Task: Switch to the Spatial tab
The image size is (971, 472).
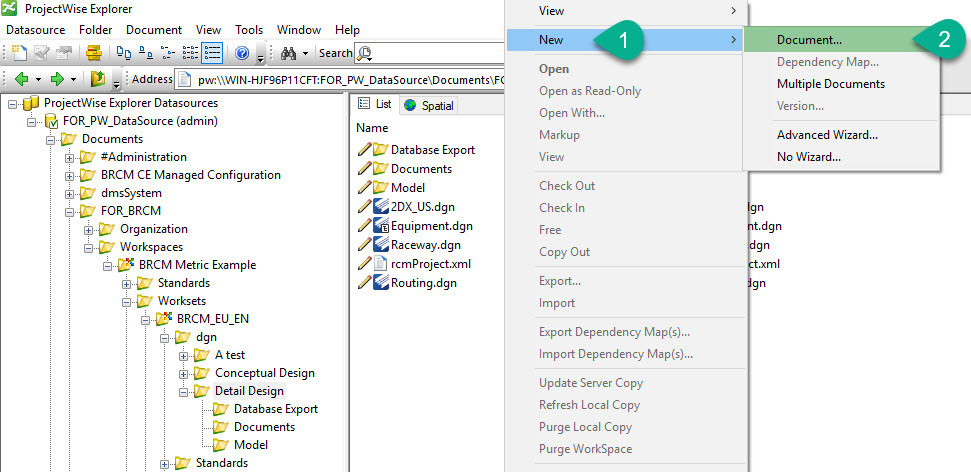Action: click(429, 106)
